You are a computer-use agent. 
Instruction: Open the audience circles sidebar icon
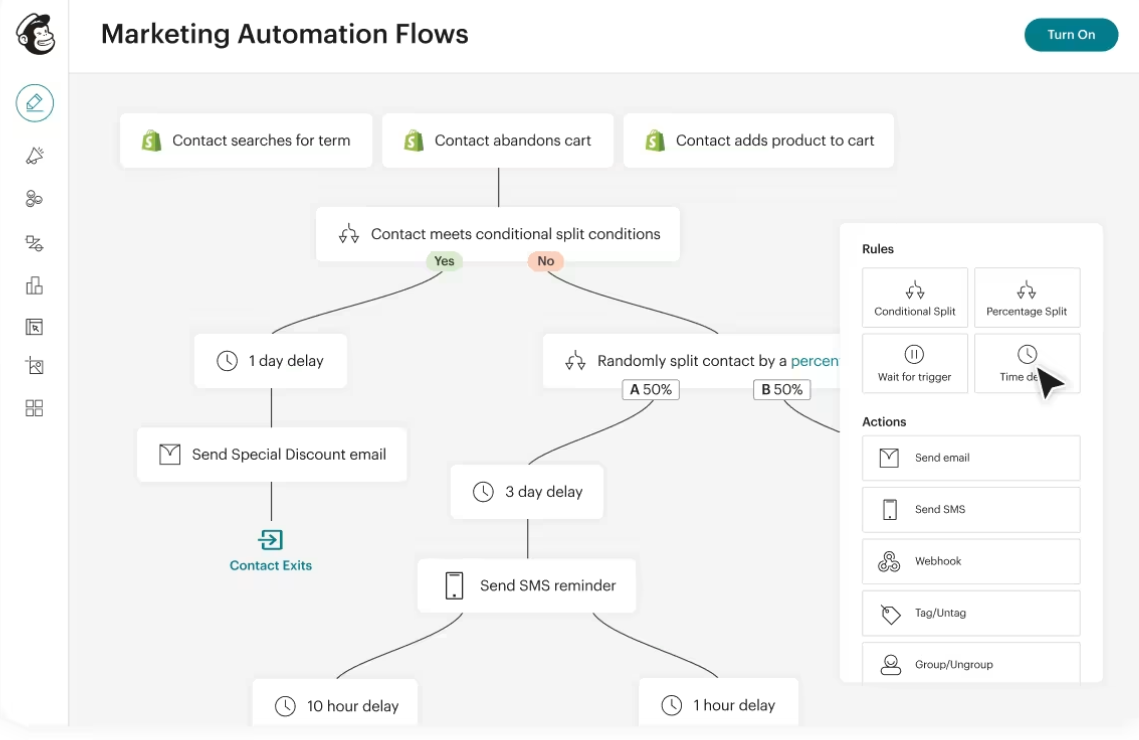[34, 198]
